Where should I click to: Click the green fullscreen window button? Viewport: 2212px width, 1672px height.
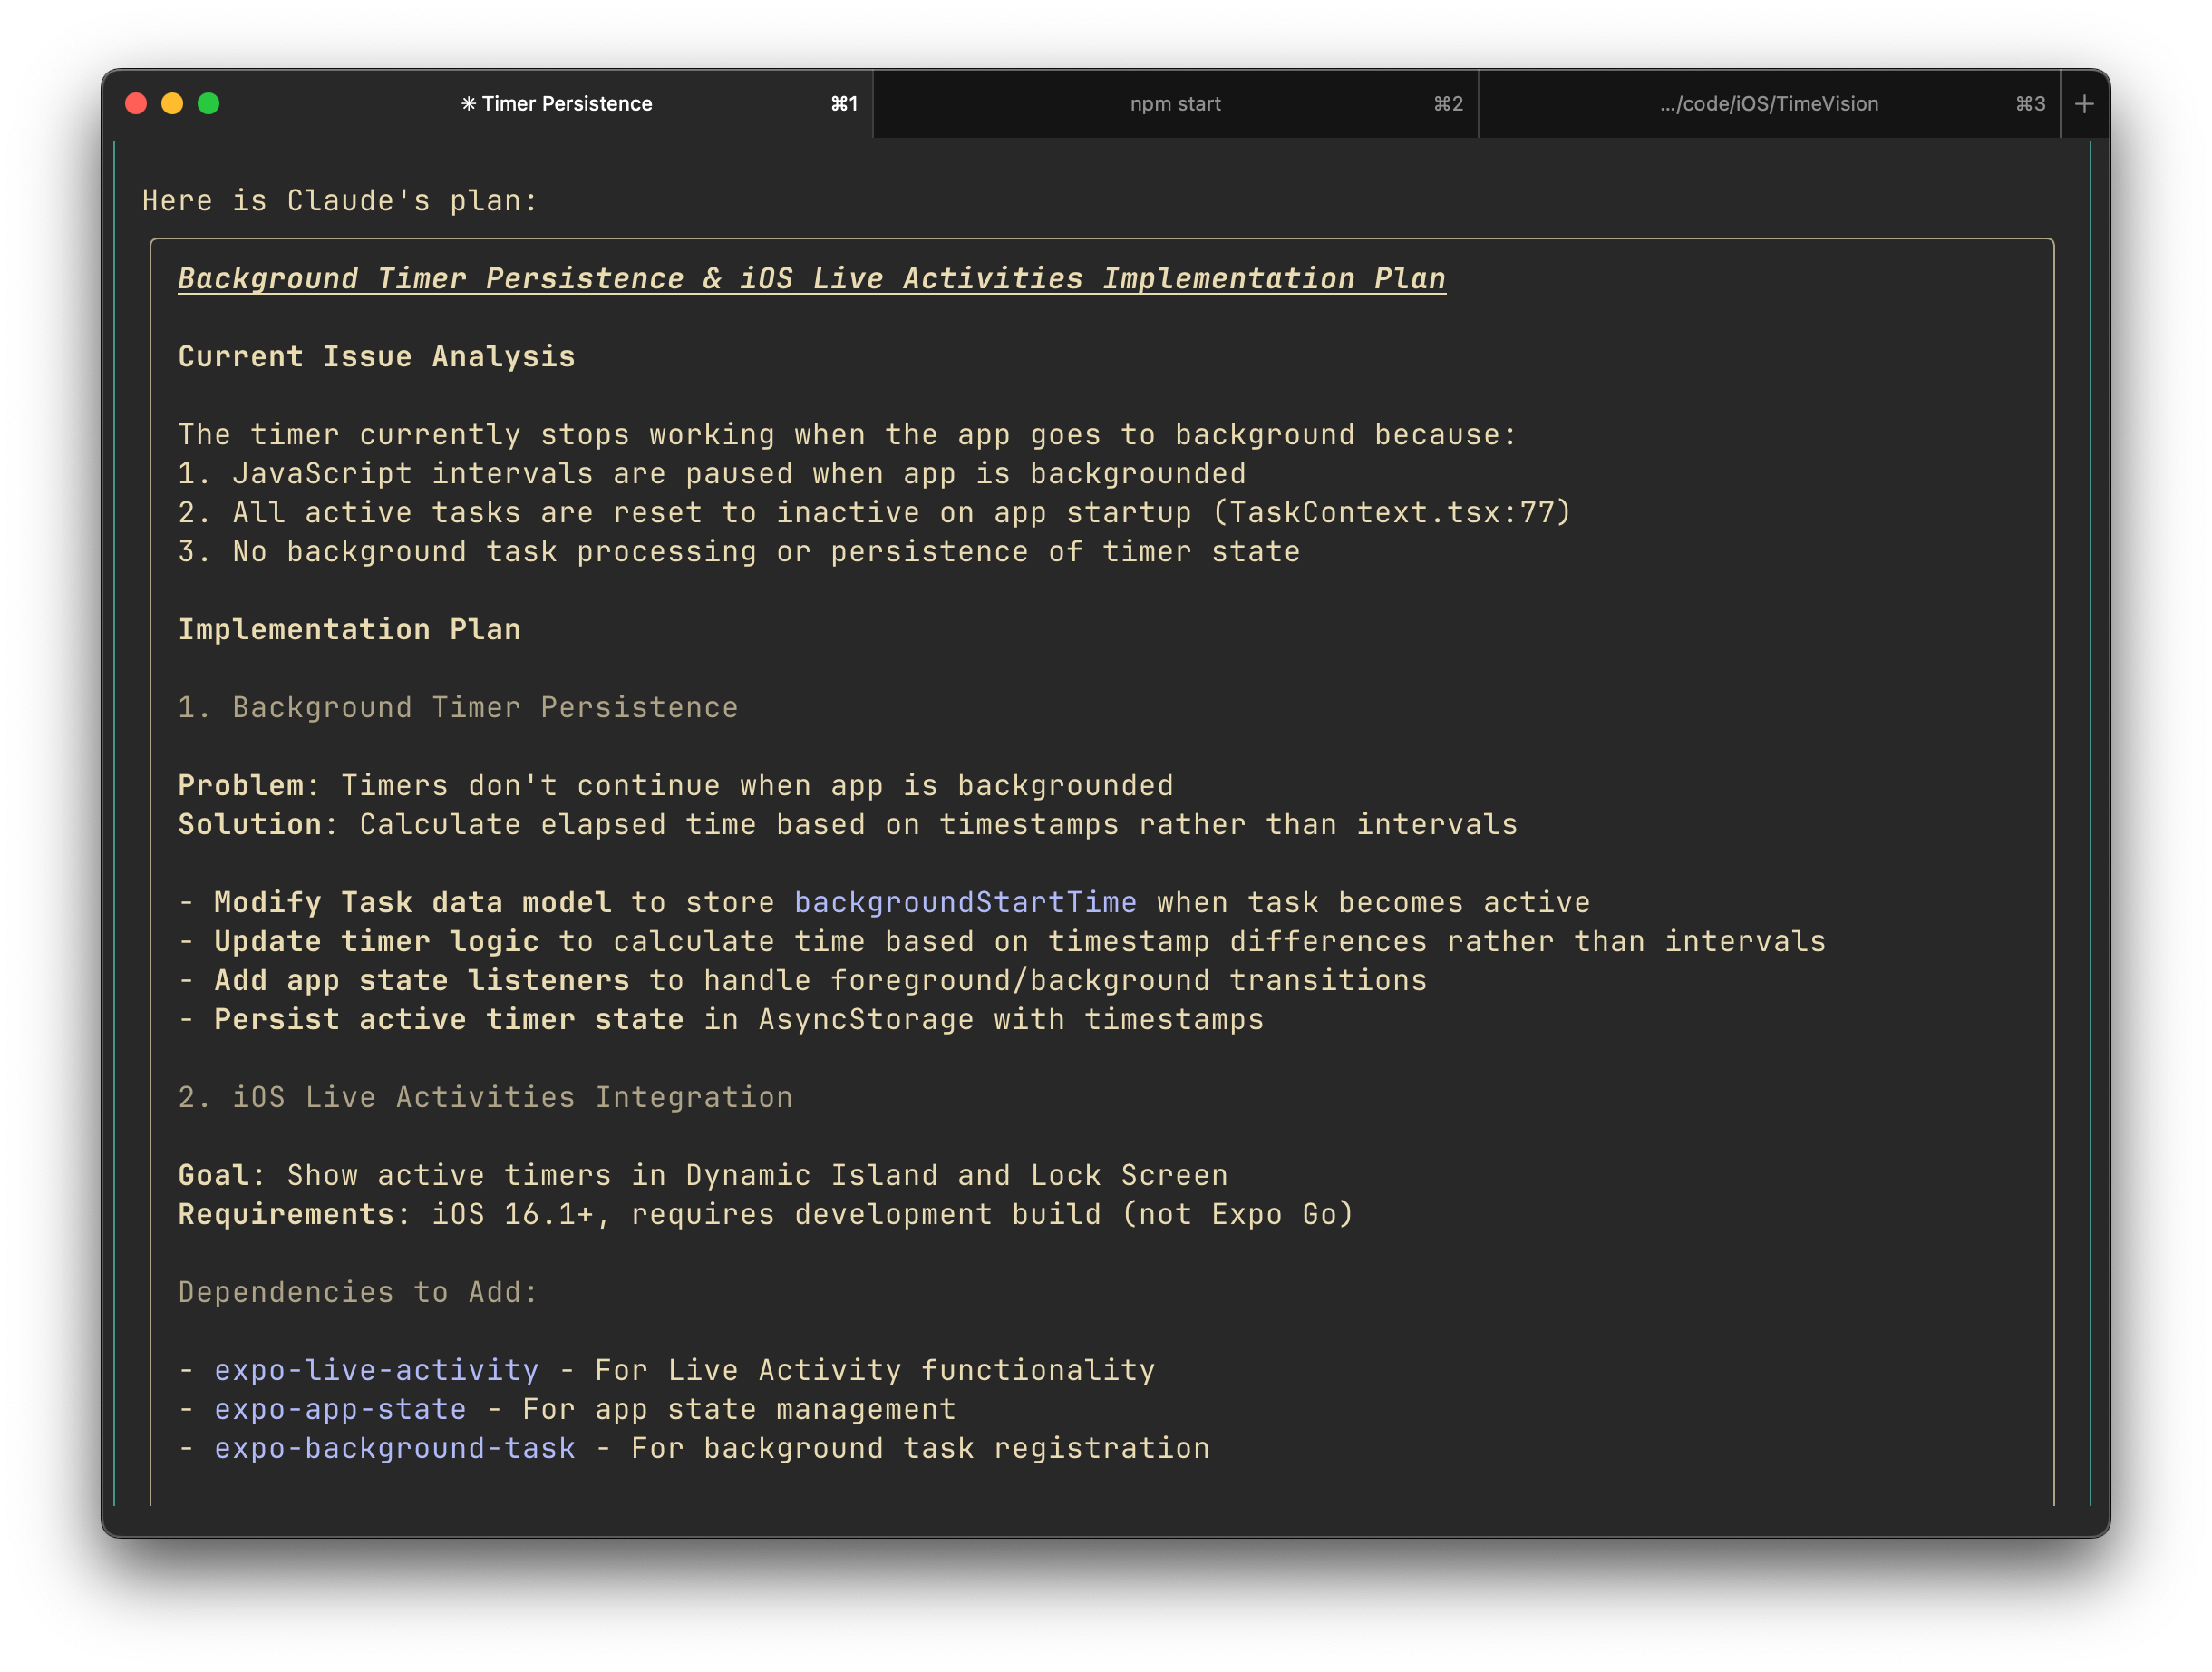point(209,104)
